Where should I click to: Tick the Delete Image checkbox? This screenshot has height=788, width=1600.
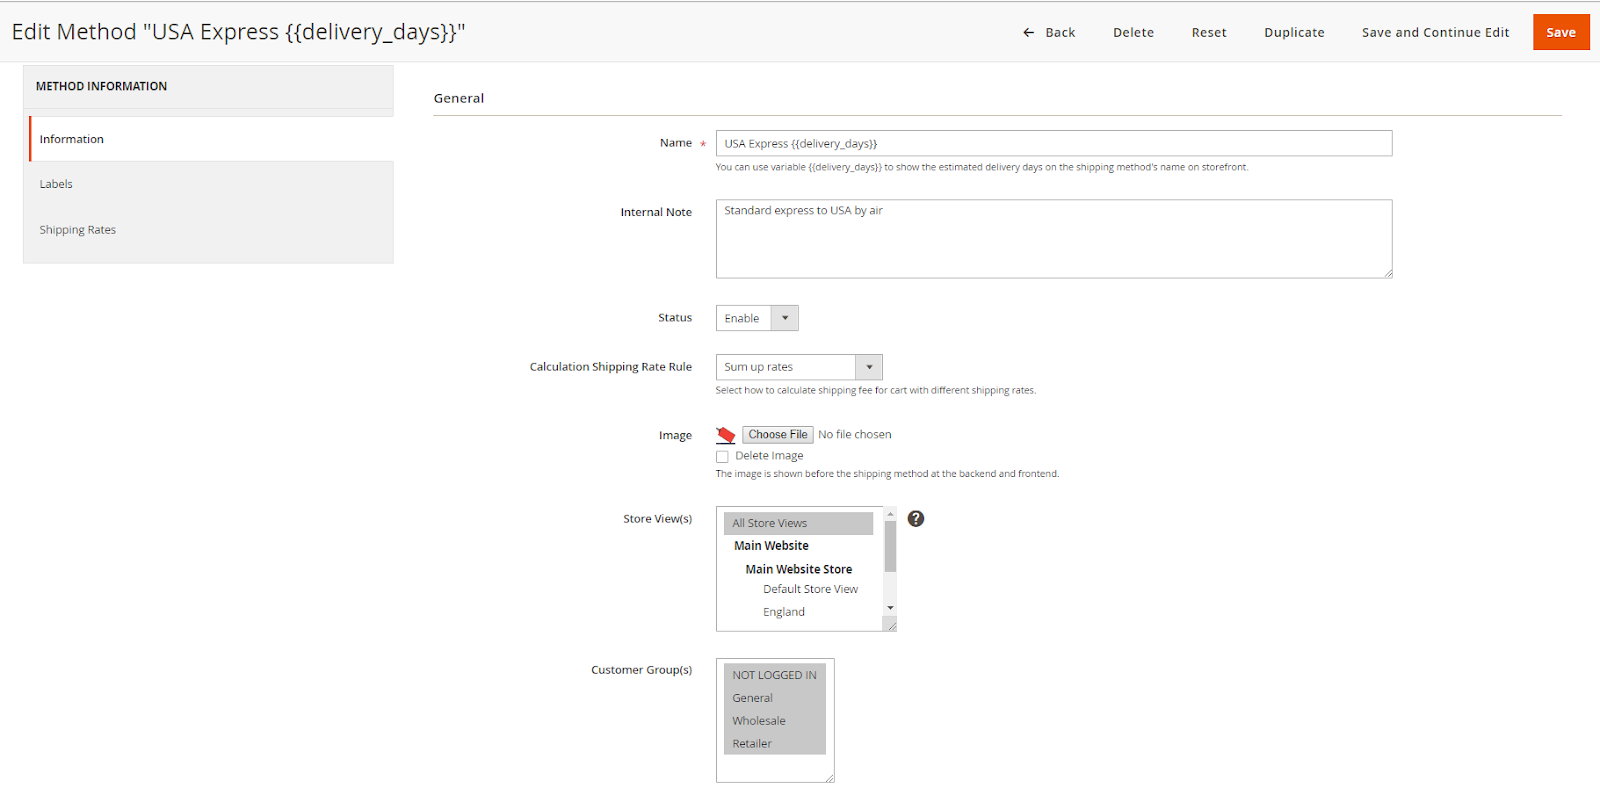[722, 457]
